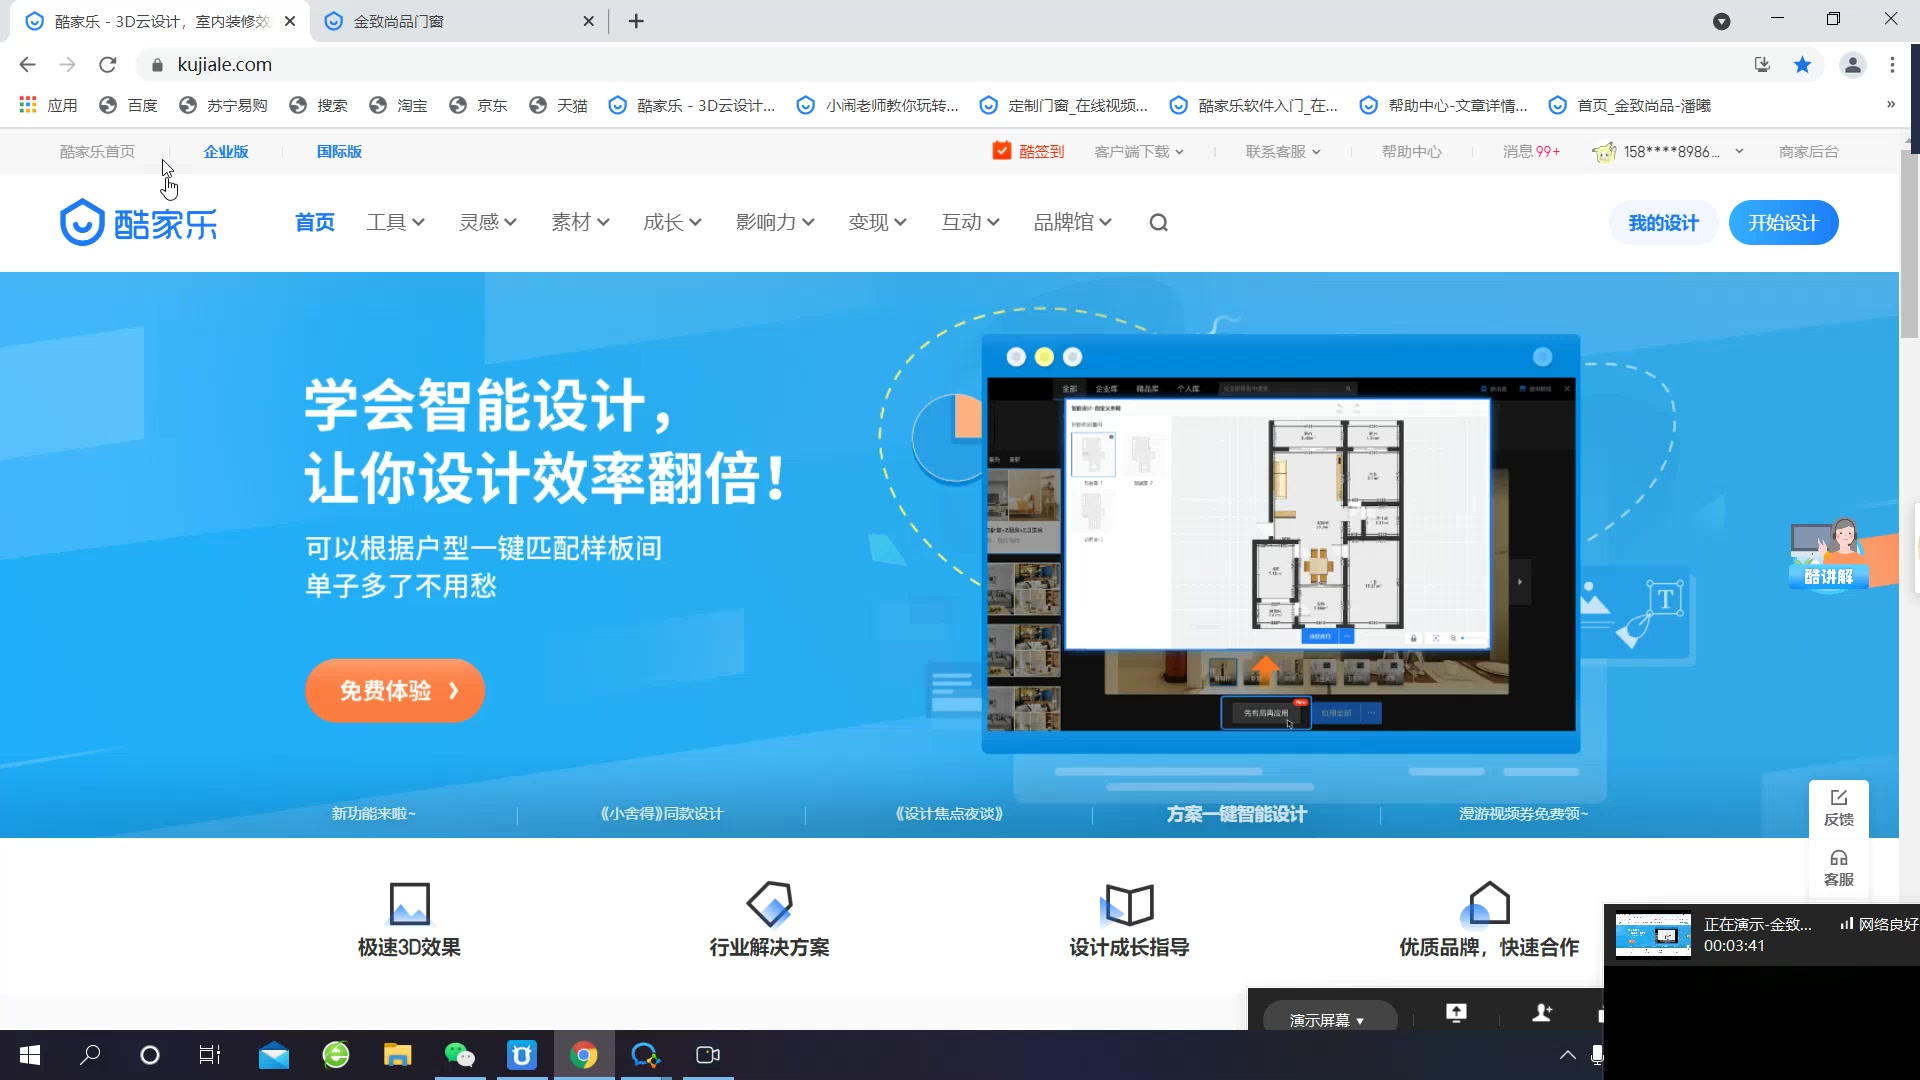Click the Mail app in taskbar
The height and width of the screenshot is (1080, 1920).
click(274, 1055)
